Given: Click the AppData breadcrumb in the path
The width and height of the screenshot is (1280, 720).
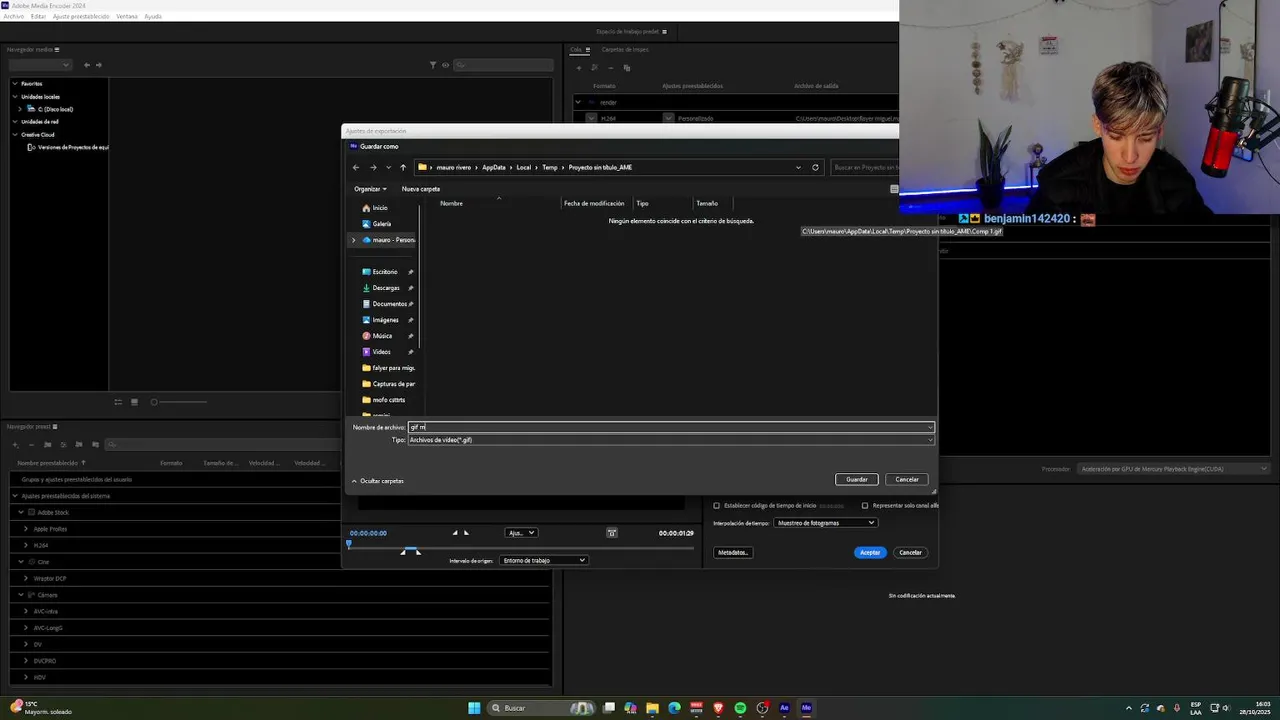Looking at the screenshot, I should pyautogui.click(x=494, y=167).
